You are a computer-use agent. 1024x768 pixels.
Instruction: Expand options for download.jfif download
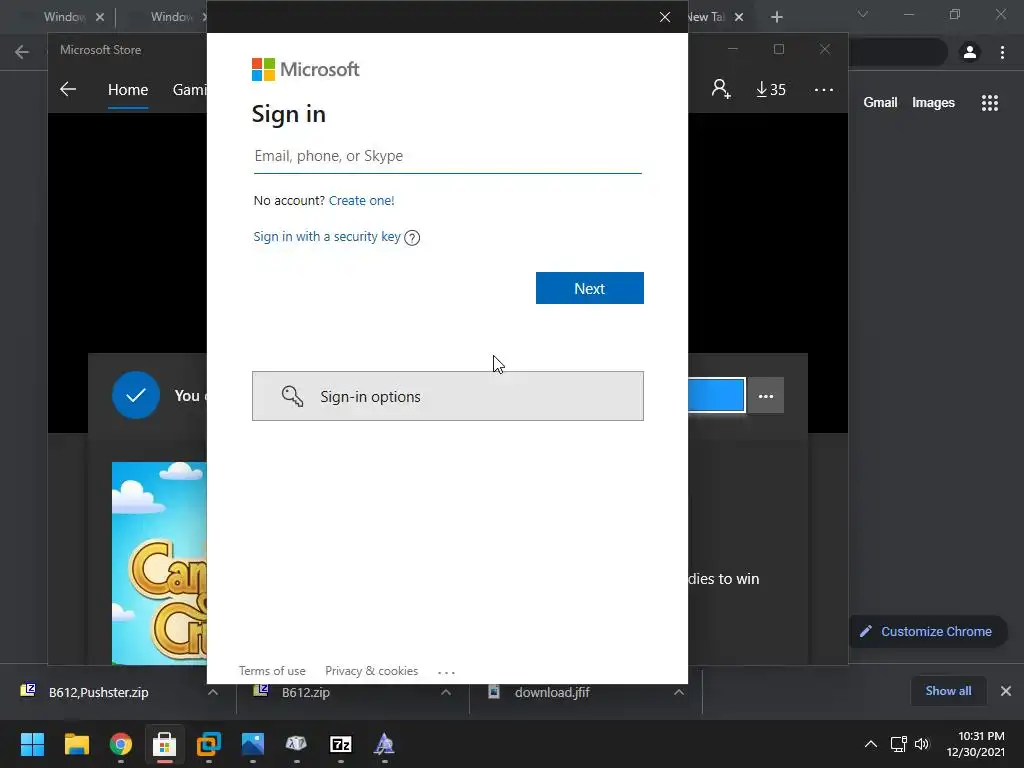pyautogui.click(x=679, y=692)
